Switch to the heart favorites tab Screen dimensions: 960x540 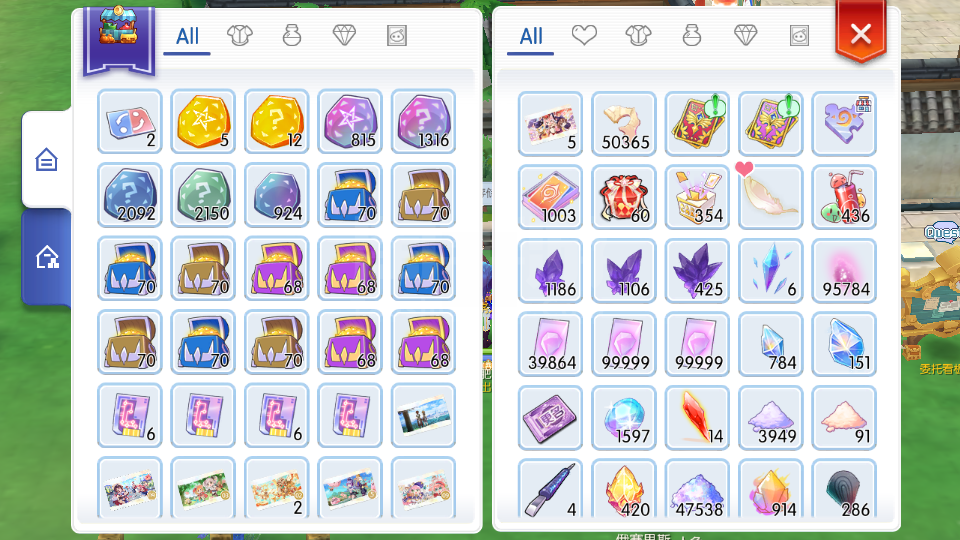tap(584, 36)
